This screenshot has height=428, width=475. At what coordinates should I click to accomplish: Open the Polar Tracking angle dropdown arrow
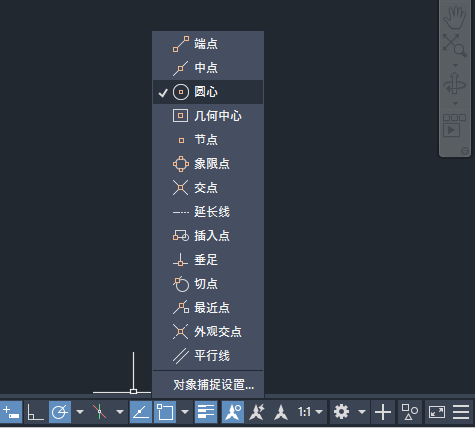click(x=80, y=412)
